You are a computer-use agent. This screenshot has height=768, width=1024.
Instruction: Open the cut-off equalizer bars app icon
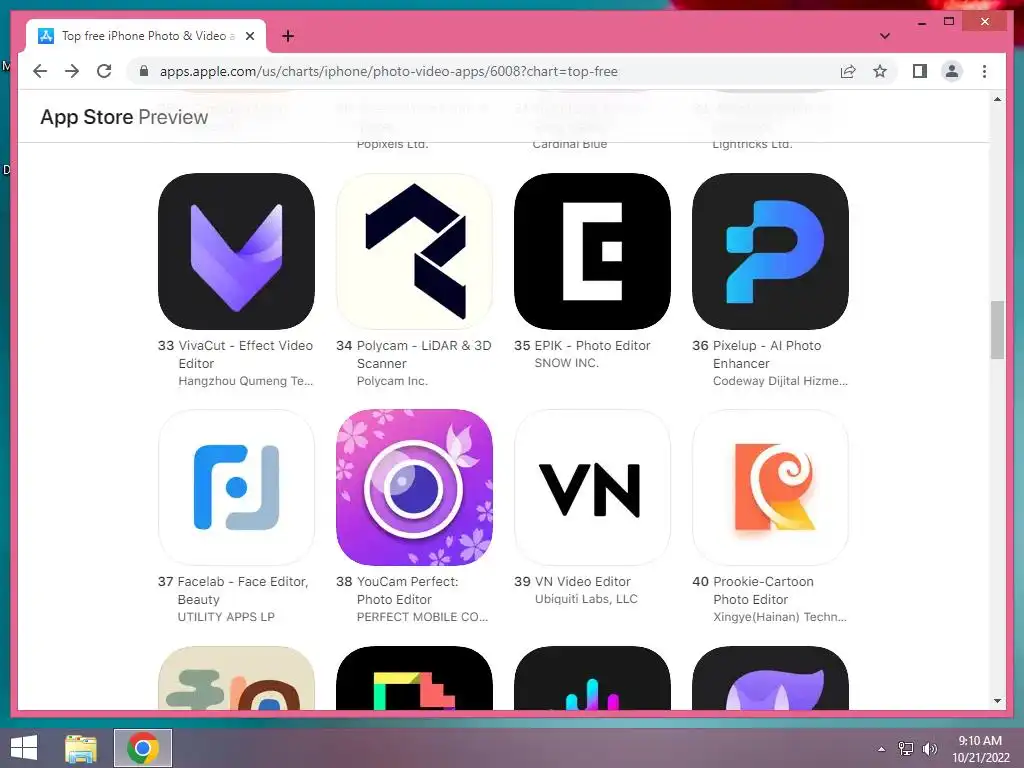[x=592, y=678]
